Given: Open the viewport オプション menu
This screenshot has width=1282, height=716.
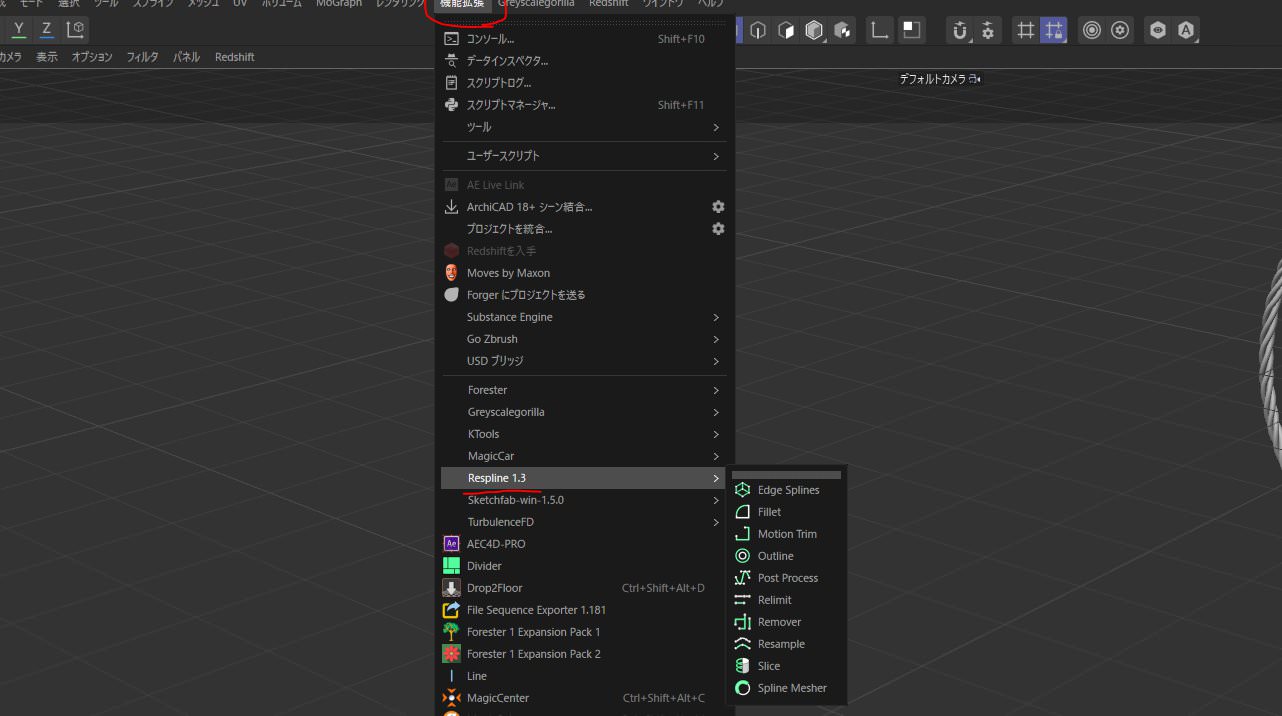Looking at the screenshot, I should pyautogui.click(x=92, y=57).
